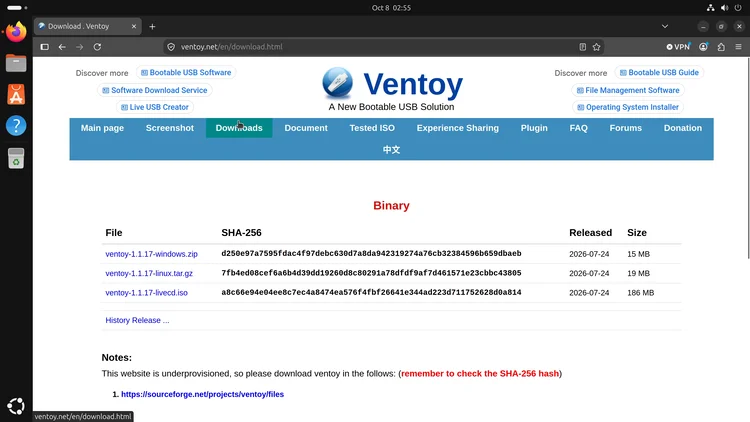
Task: Click the SHA-256 hash starting d250e97a
Action: click(x=371, y=254)
